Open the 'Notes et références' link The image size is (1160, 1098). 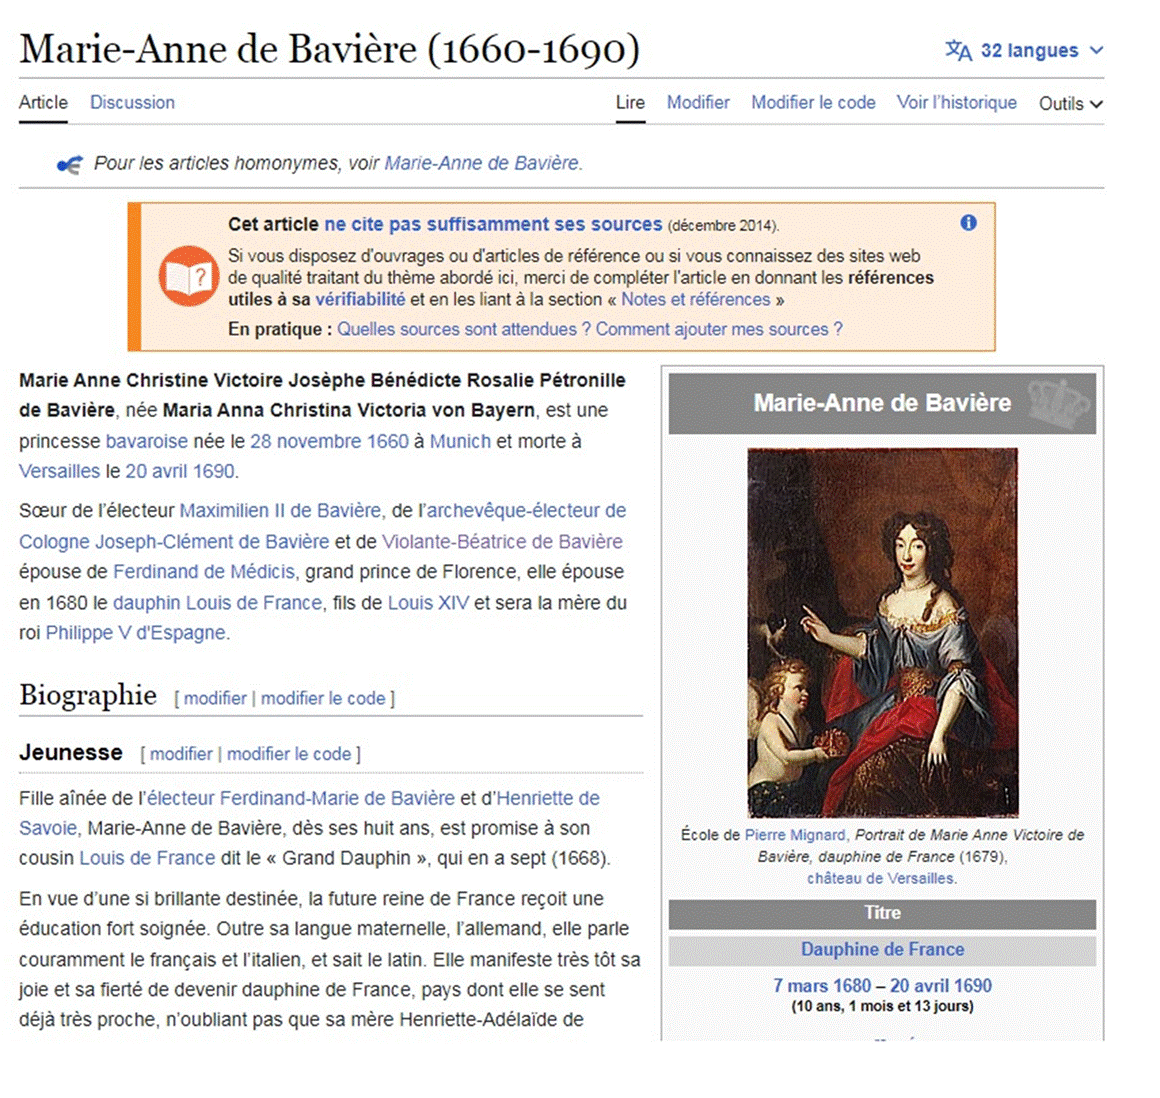coord(695,300)
